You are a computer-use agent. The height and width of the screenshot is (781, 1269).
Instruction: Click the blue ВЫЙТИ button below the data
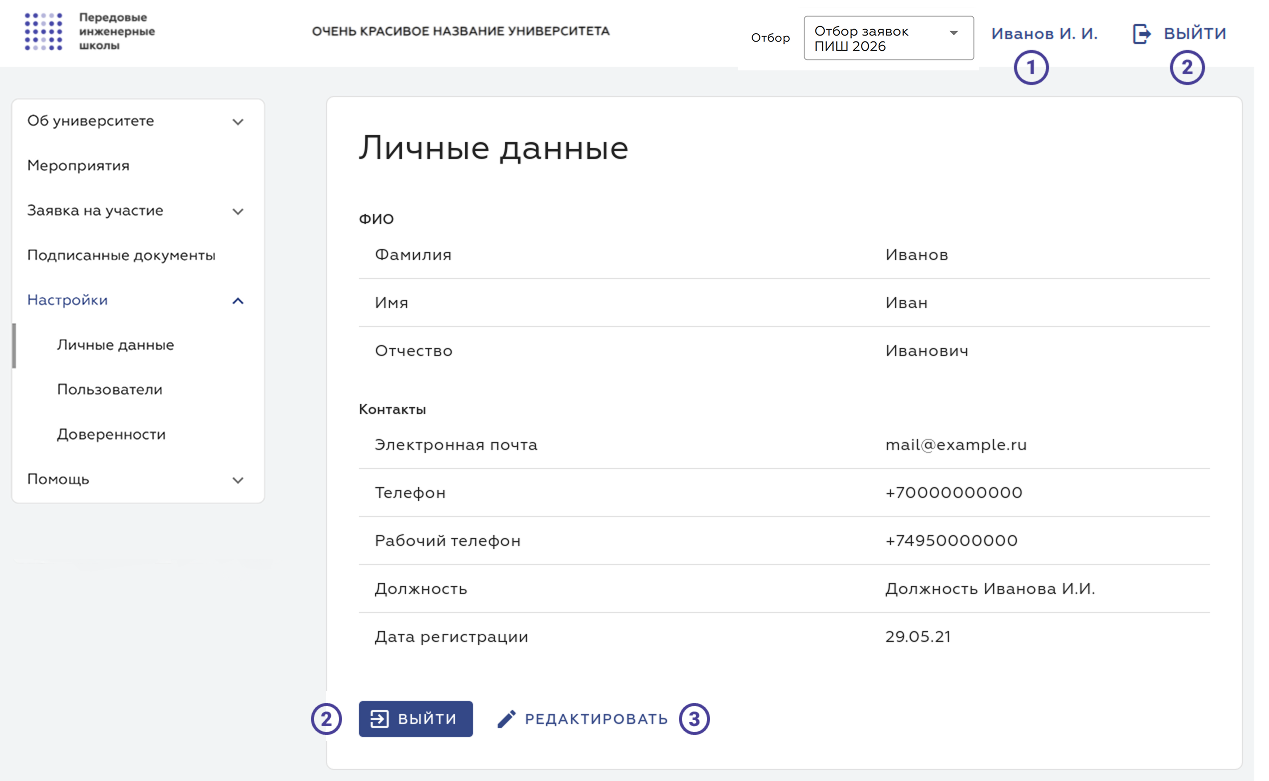pyautogui.click(x=415, y=719)
